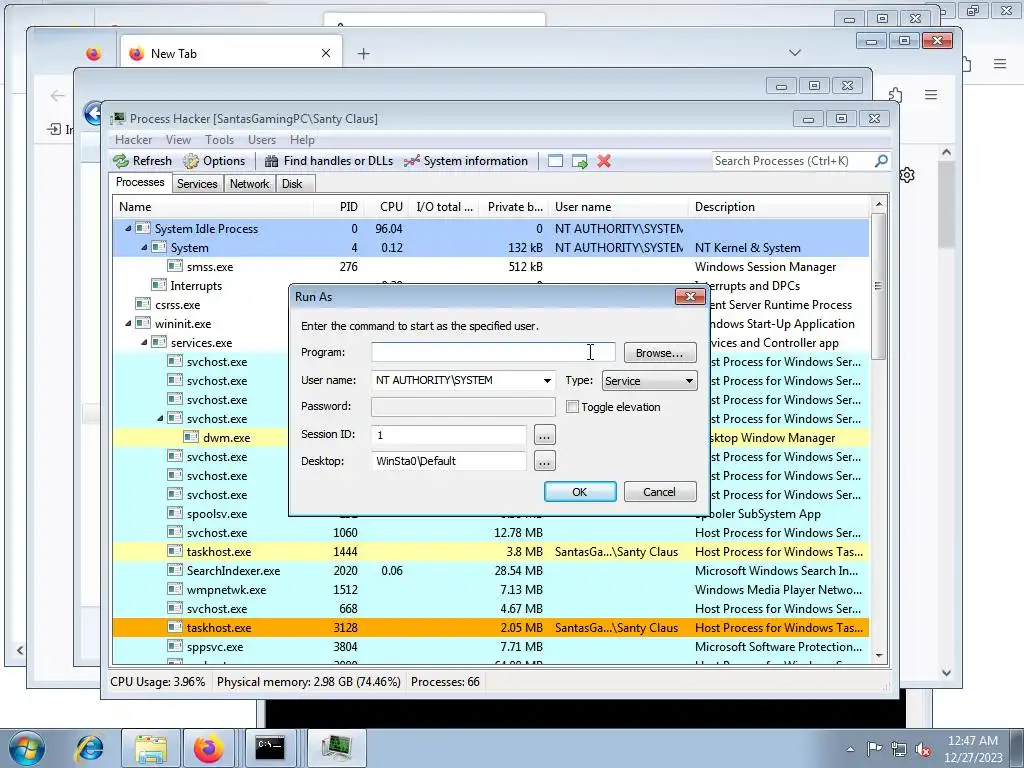Collapse the System process node

pyautogui.click(x=144, y=248)
